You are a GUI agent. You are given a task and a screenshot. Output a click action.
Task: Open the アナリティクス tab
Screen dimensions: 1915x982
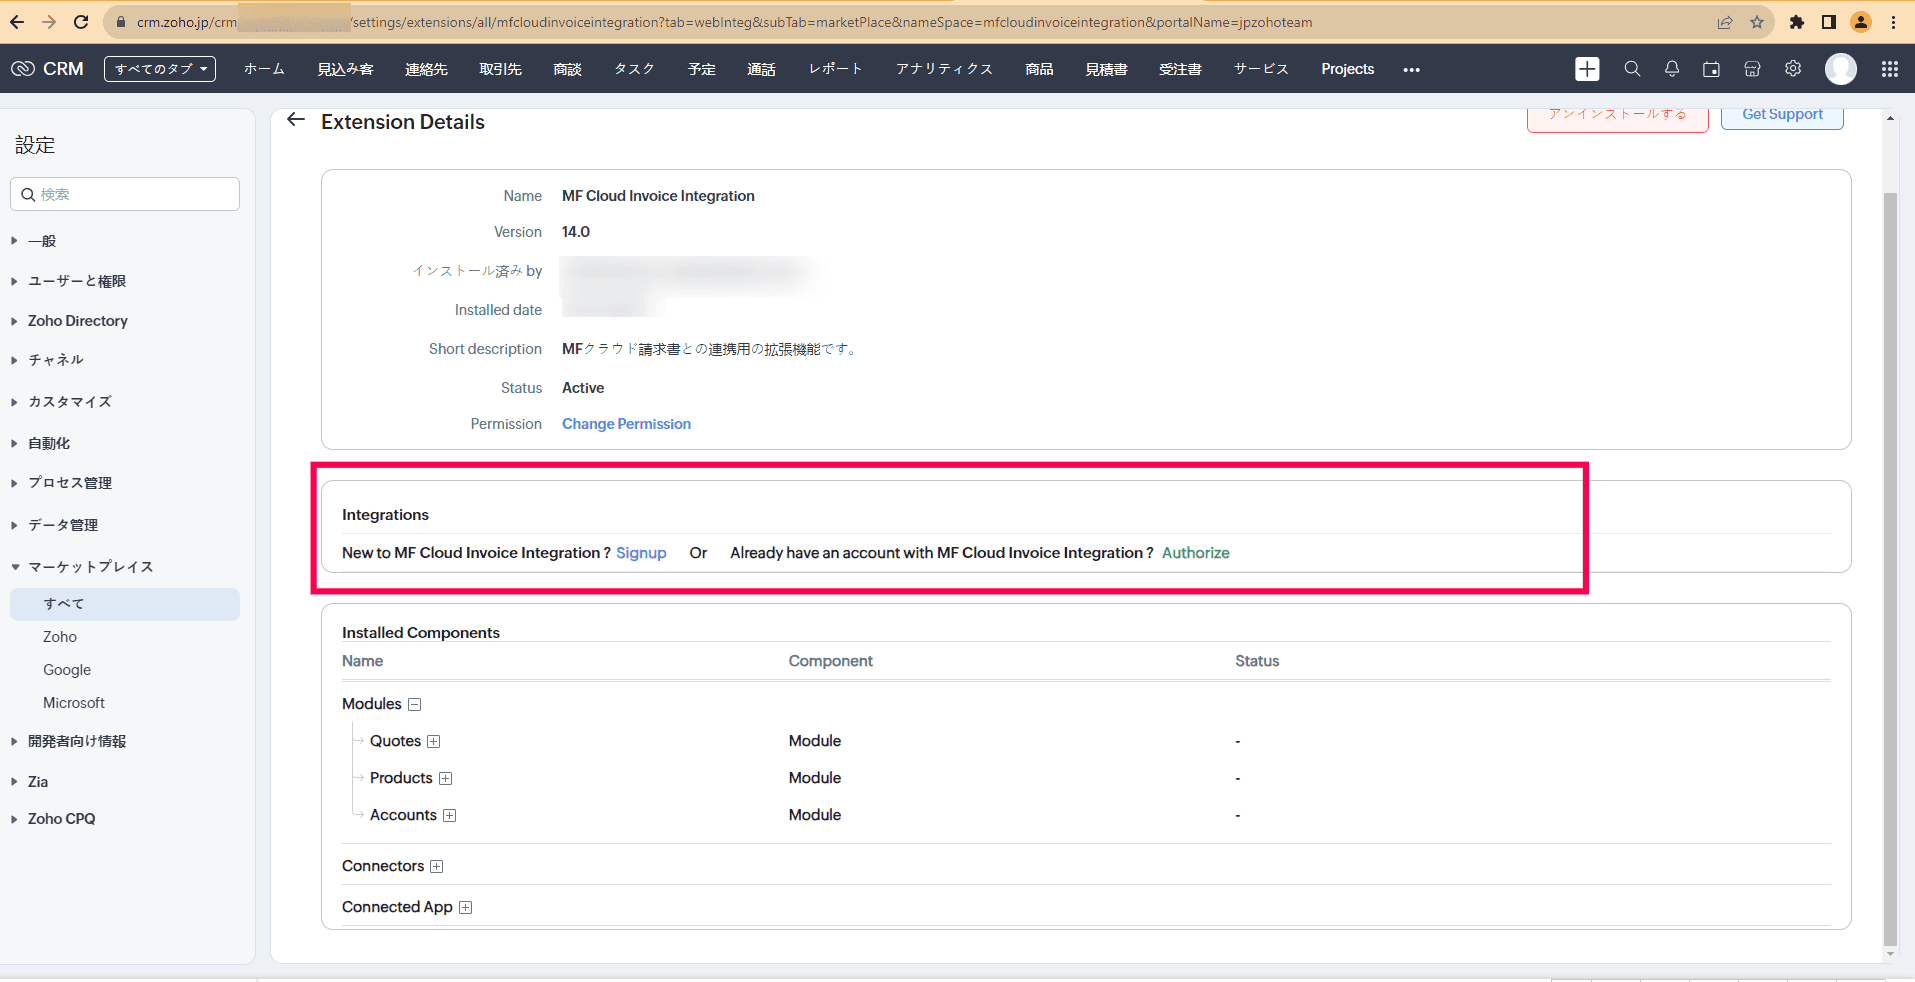pos(944,69)
